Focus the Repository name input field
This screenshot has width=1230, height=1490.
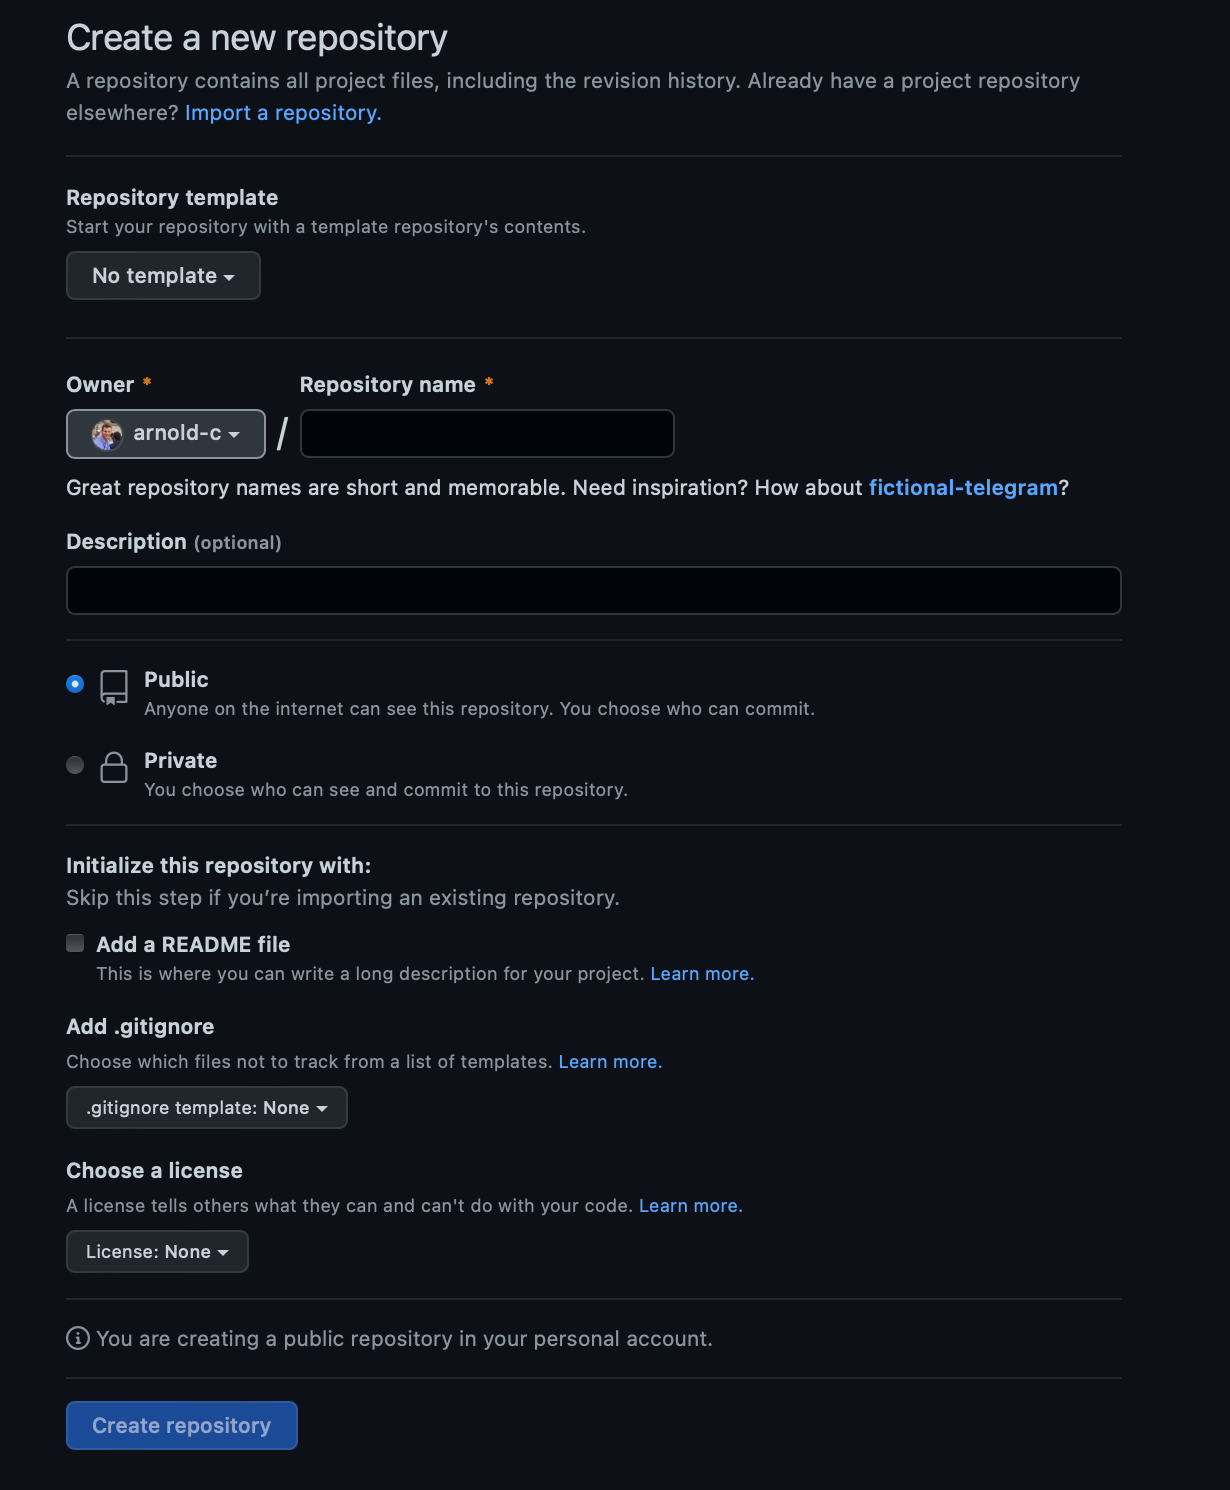pyautogui.click(x=487, y=434)
